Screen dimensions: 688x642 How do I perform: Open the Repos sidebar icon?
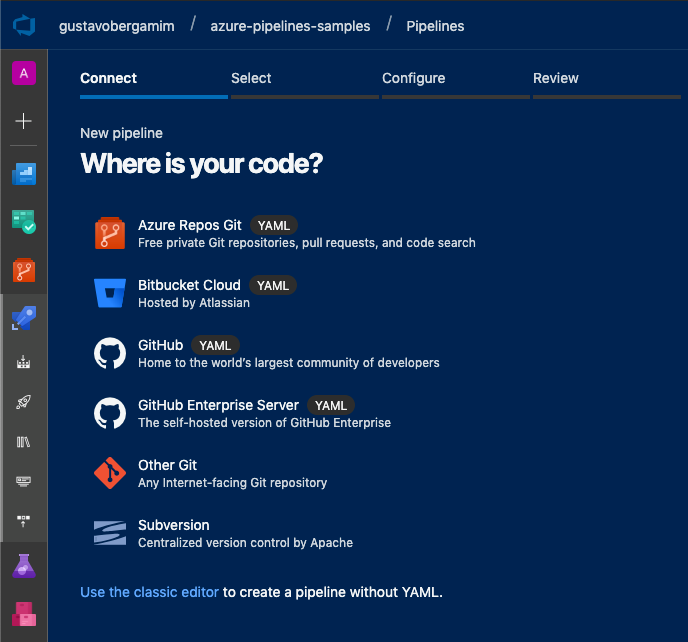24,270
